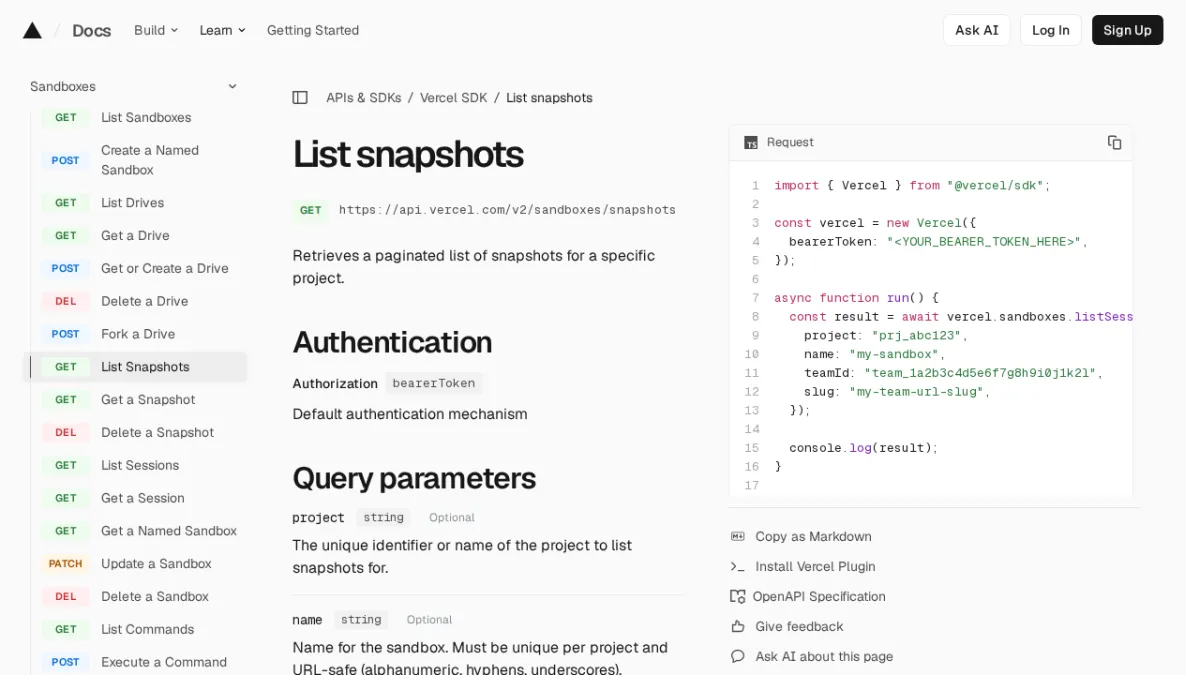Screen dimensions: 1200x675
Task: Click the DEL badge beside Delete a Drive
Action: click(66, 301)
